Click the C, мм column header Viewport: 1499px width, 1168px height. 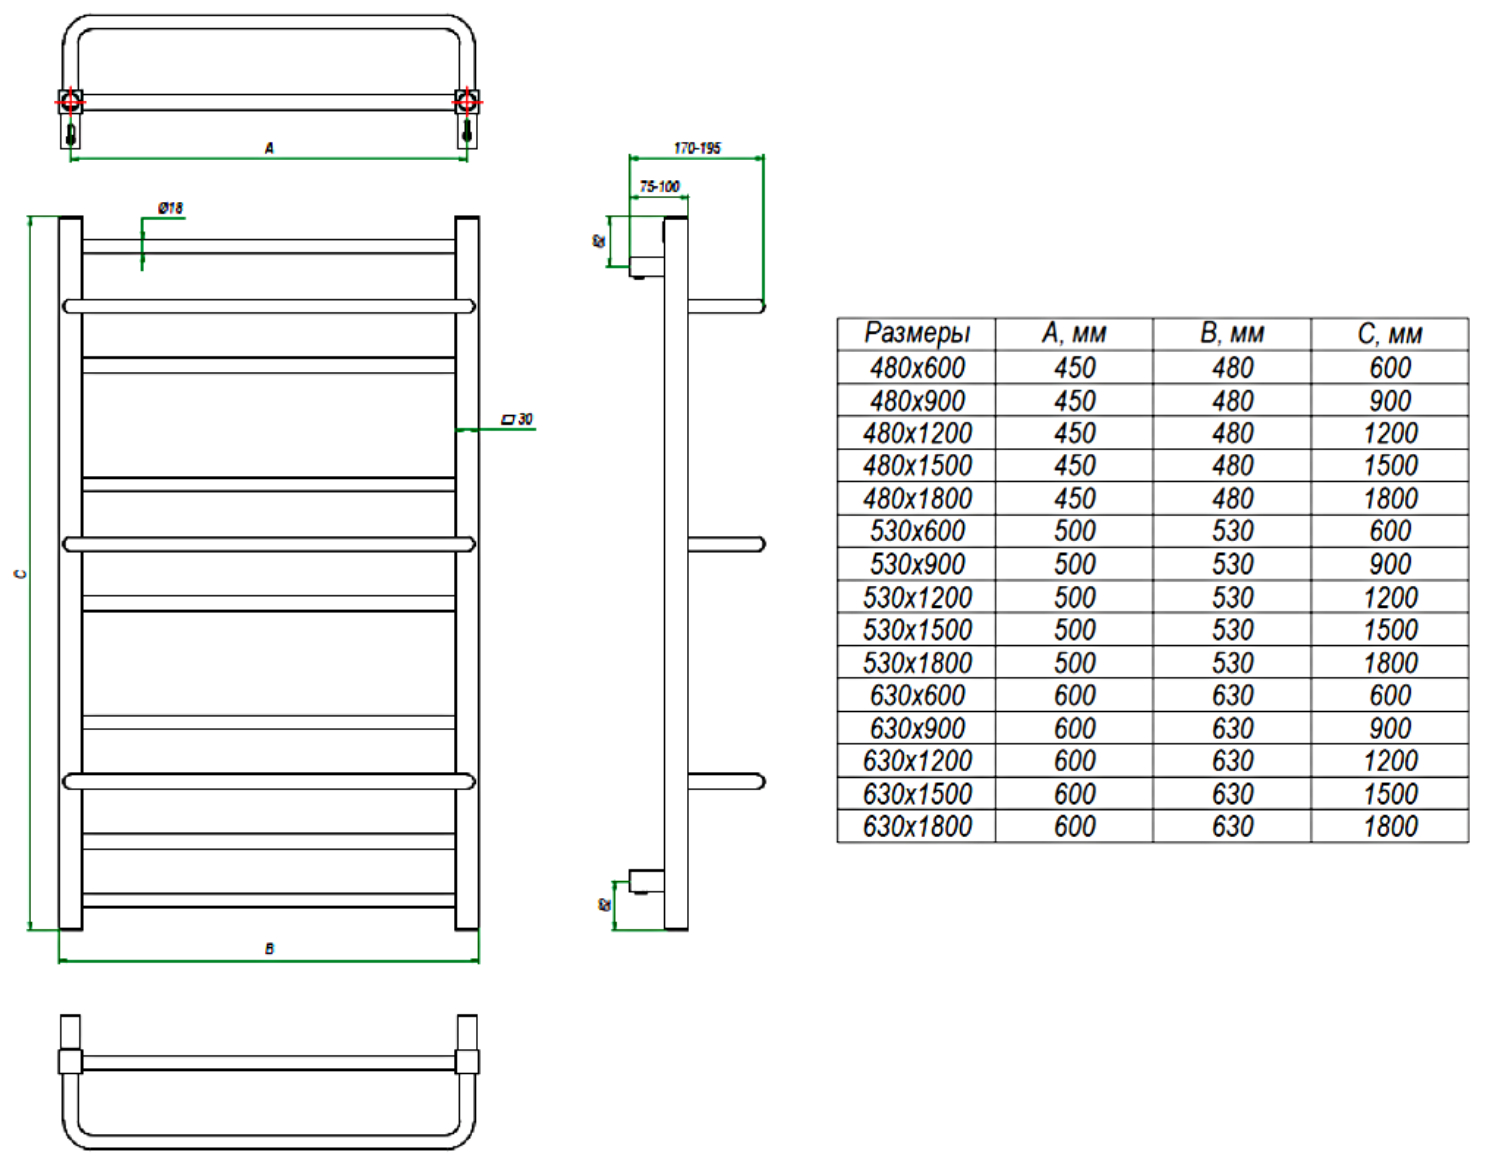pos(1390,334)
